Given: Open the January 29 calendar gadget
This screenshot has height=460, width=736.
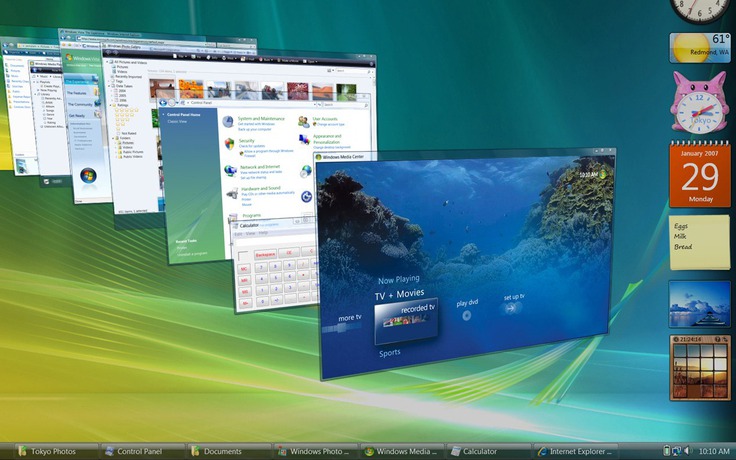Looking at the screenshot, I should 700,174.
